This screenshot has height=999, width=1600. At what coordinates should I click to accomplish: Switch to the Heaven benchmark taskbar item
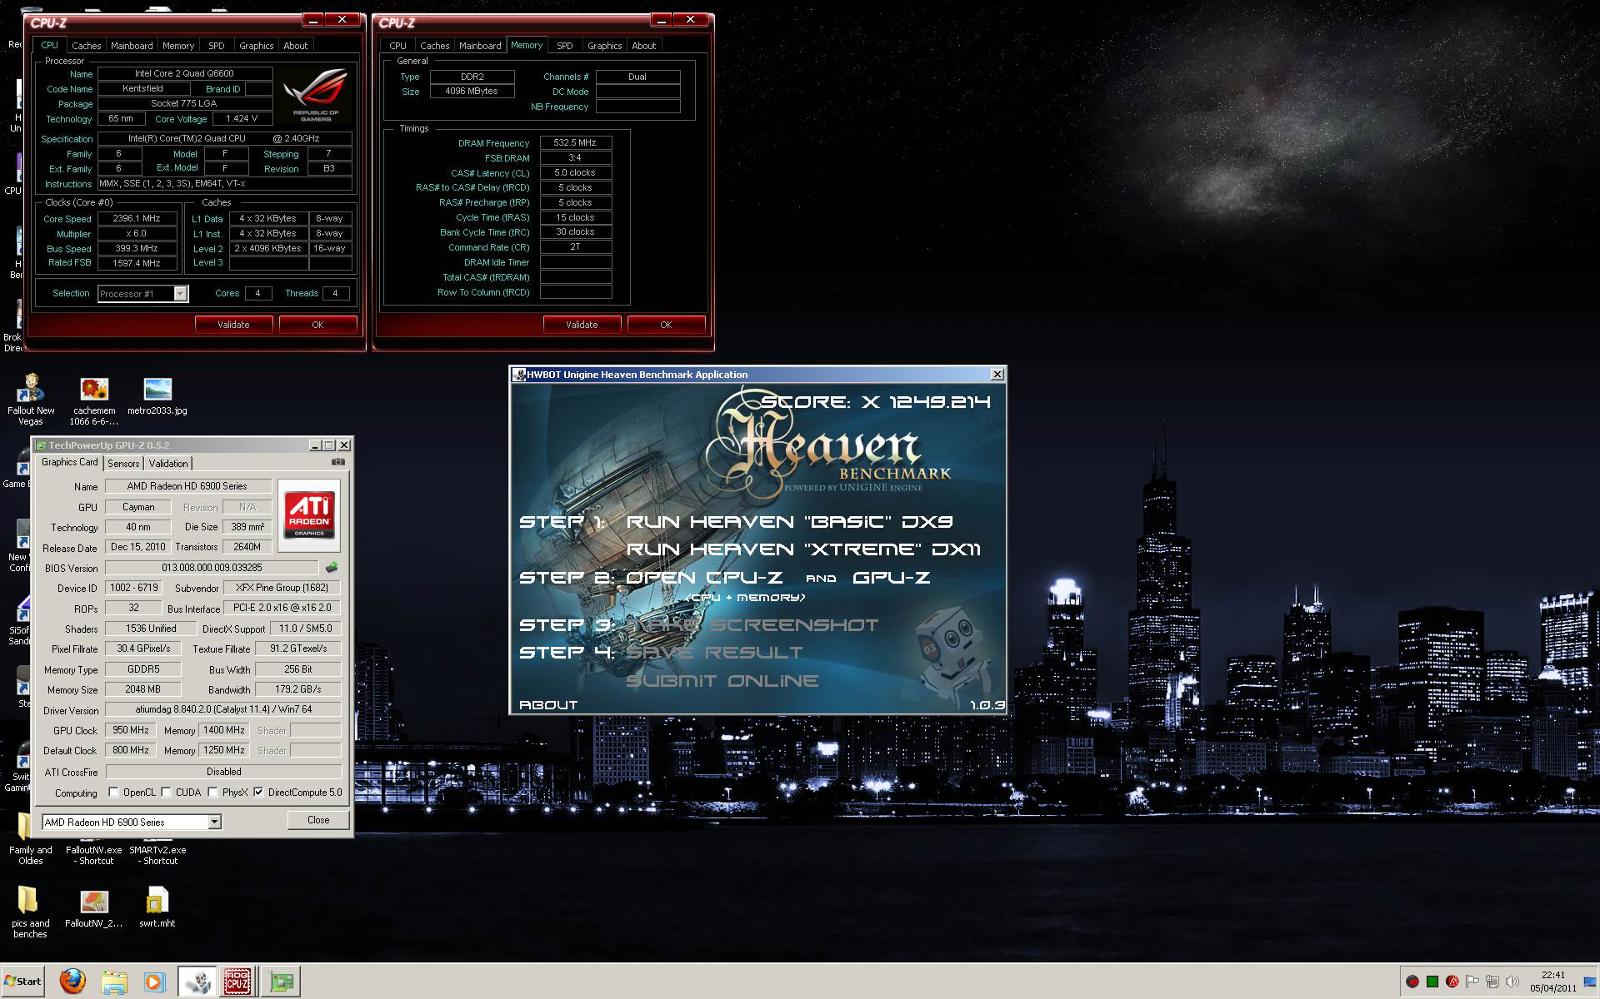tap(198, 982)
